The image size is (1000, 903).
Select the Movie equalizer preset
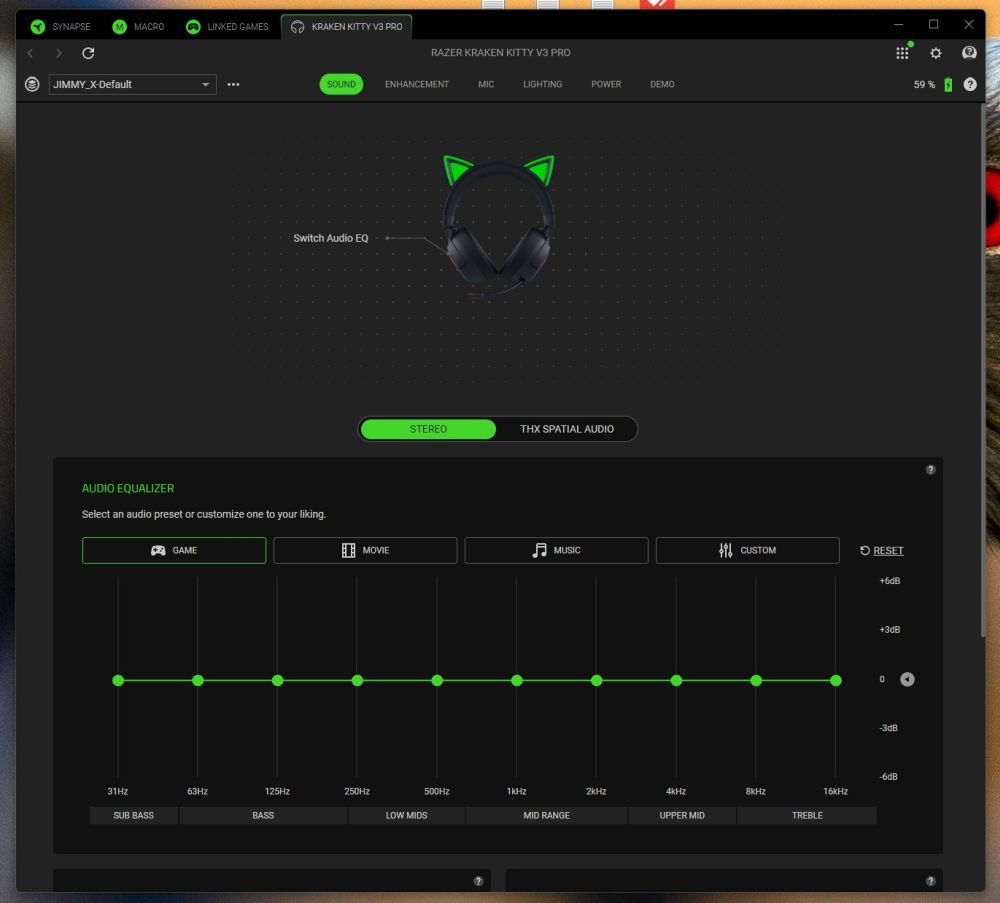[x=365, y=550]
